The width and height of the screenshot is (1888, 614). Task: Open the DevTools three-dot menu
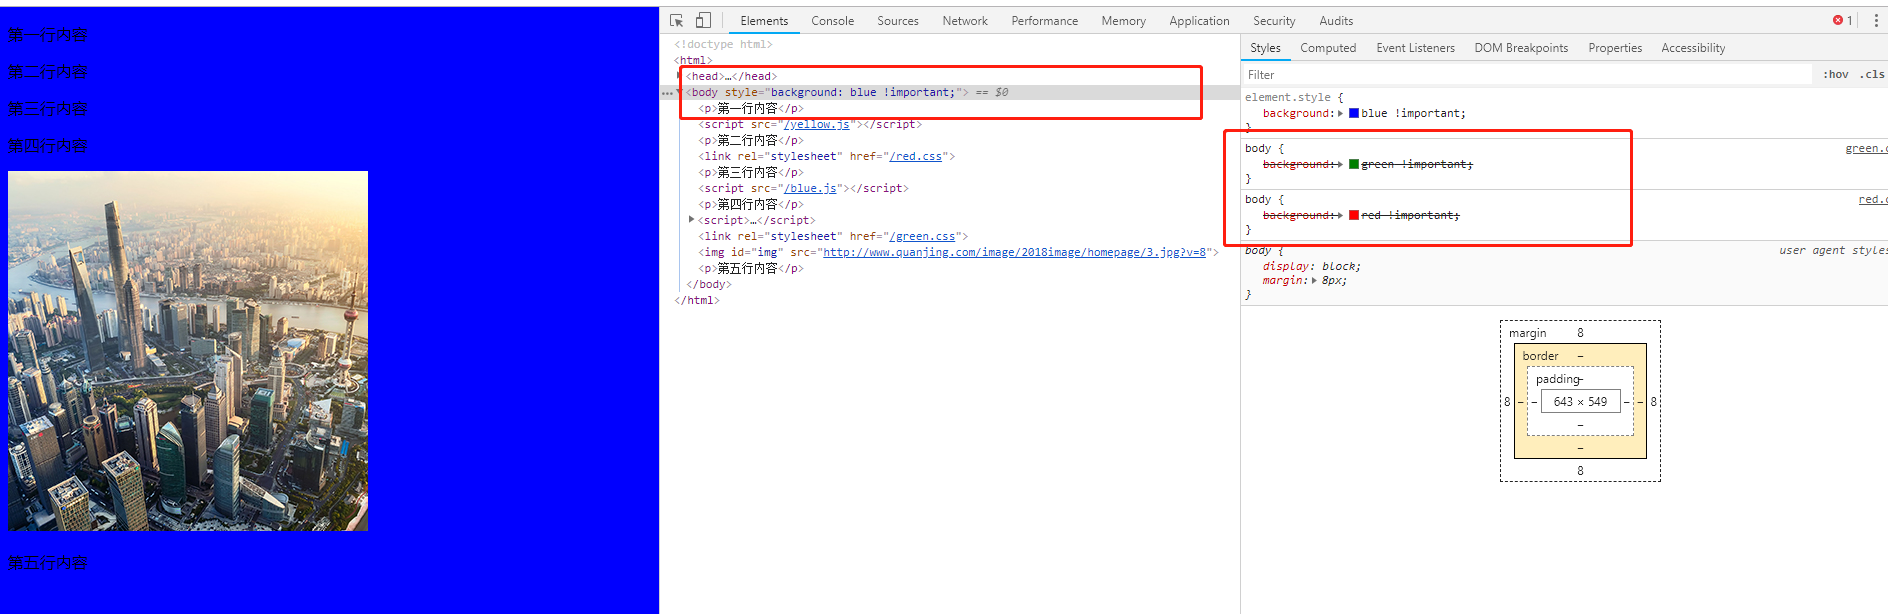tap(1876, 20)
